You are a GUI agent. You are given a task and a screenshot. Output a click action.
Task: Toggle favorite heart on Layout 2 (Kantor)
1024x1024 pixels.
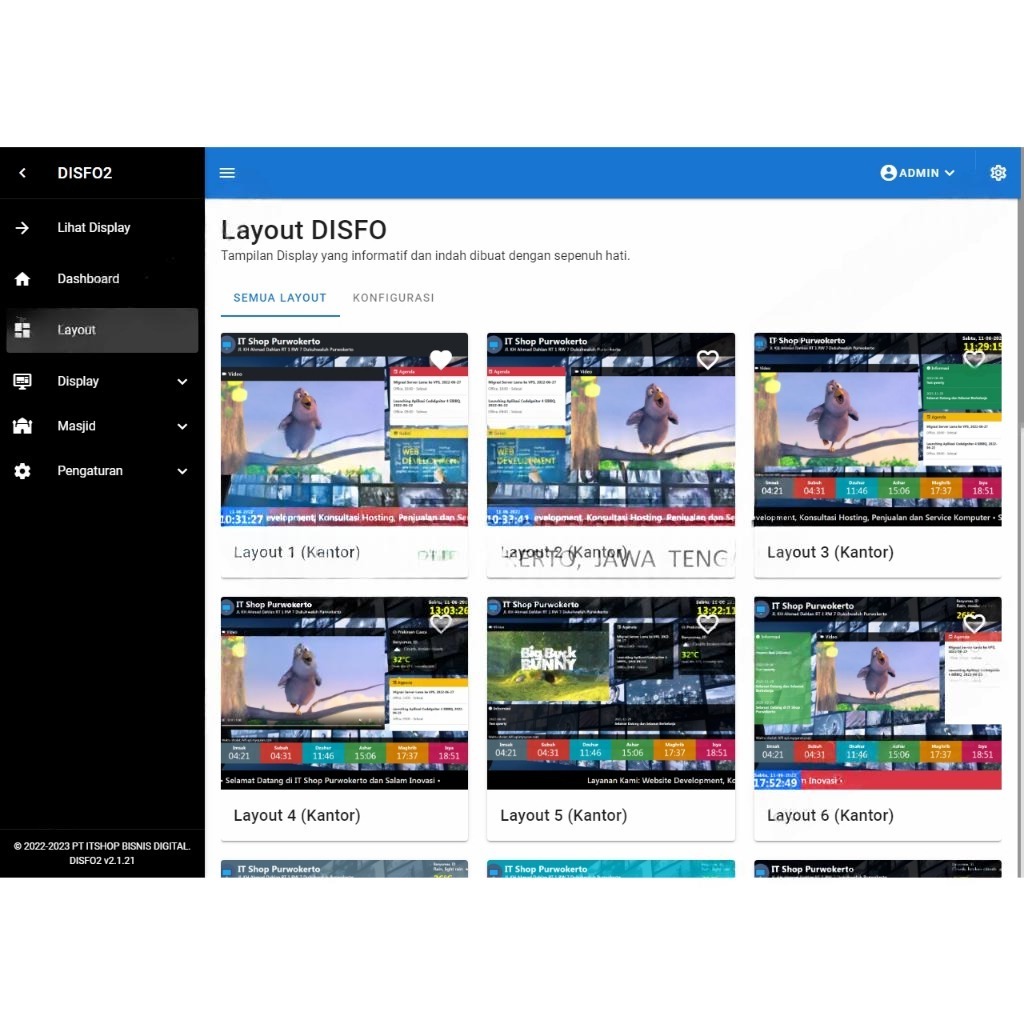708,359
